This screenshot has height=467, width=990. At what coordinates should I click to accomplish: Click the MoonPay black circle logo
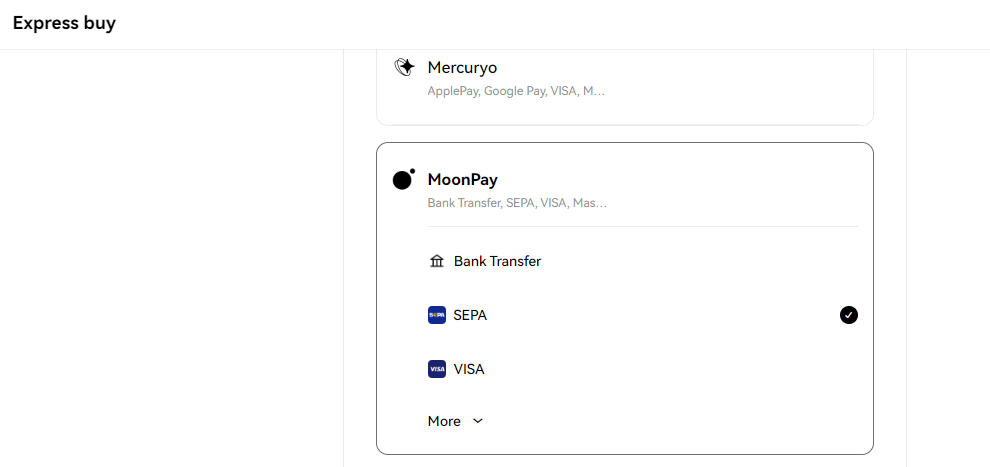click(x=404, y=179)
